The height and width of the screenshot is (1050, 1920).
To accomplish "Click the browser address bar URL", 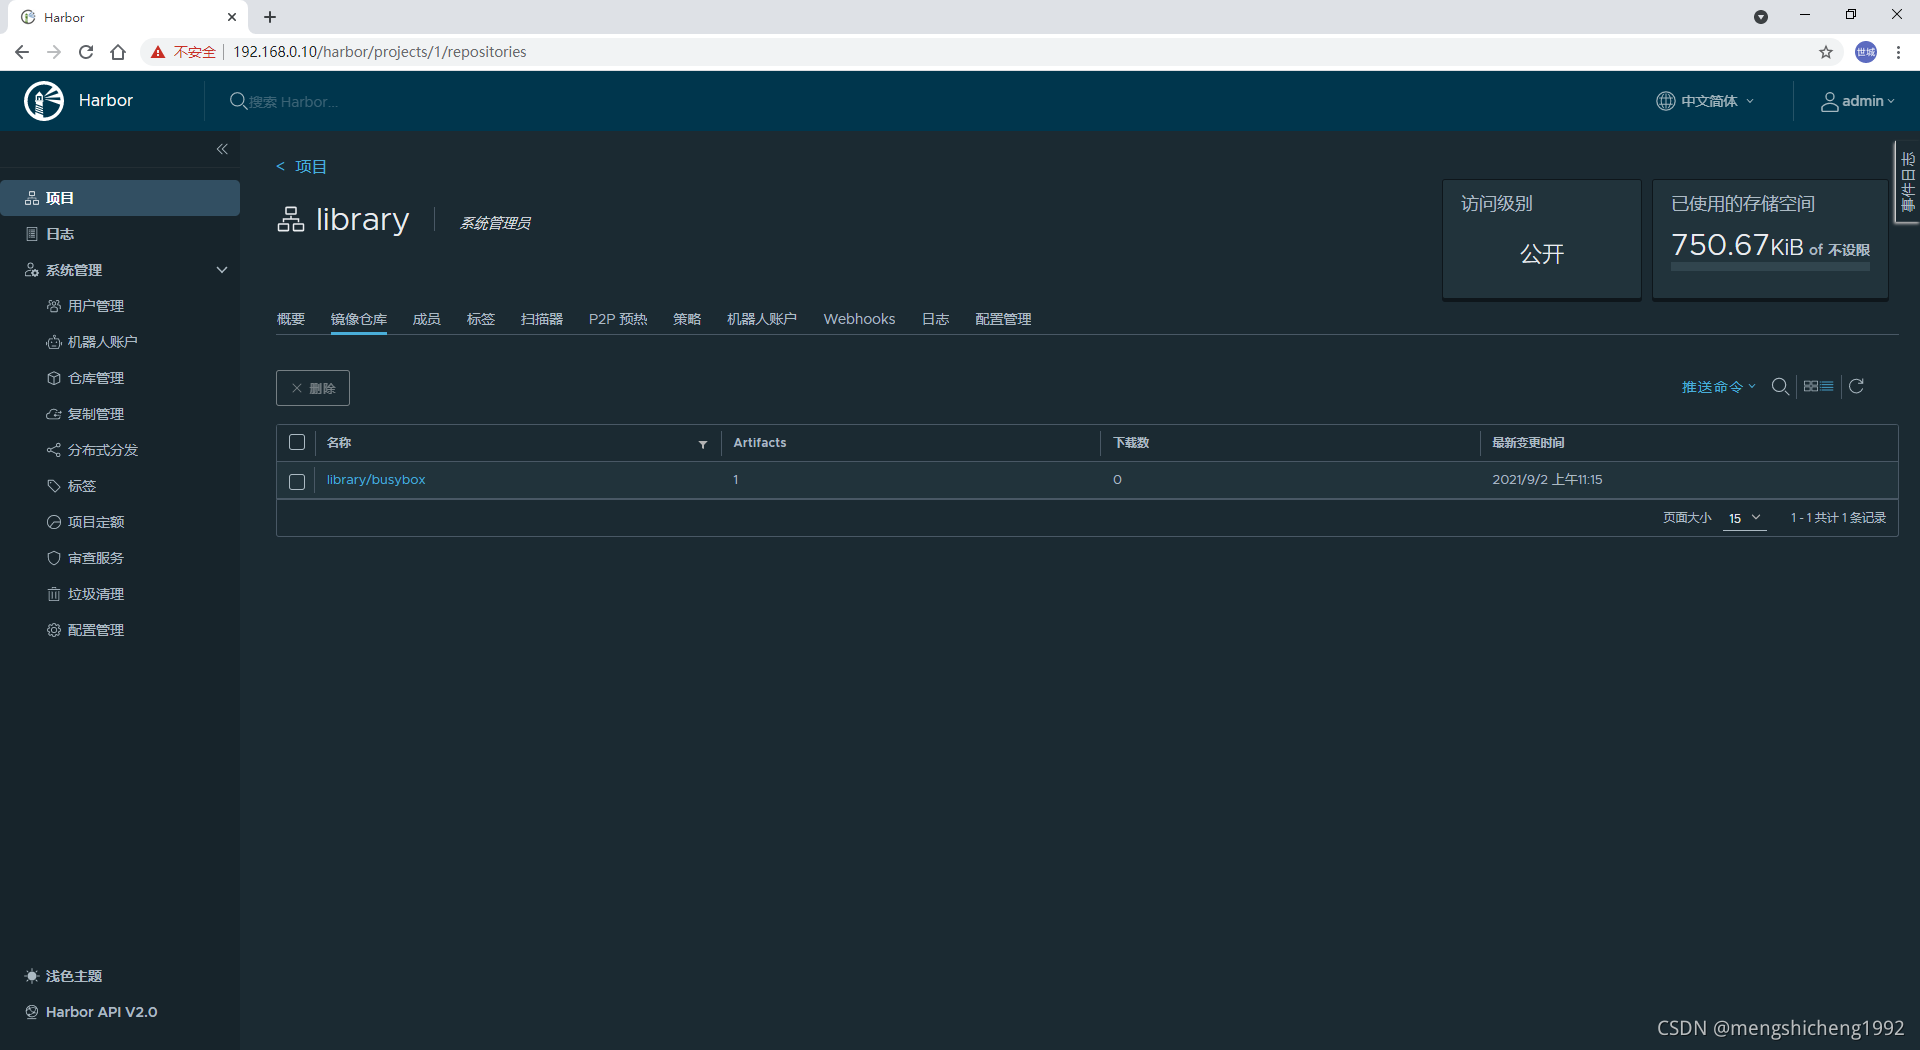I will point(380,52).
